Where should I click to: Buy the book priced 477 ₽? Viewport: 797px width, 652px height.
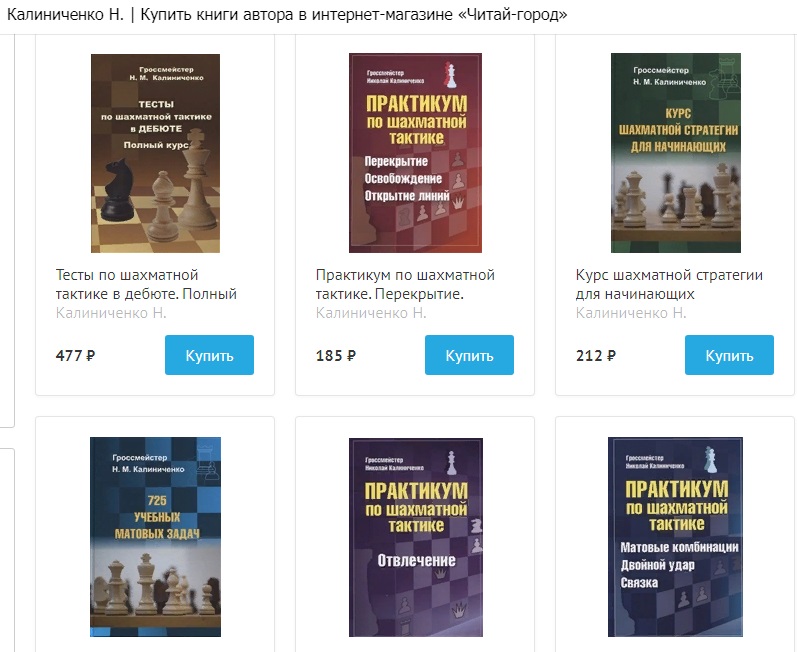coord(209,355)
